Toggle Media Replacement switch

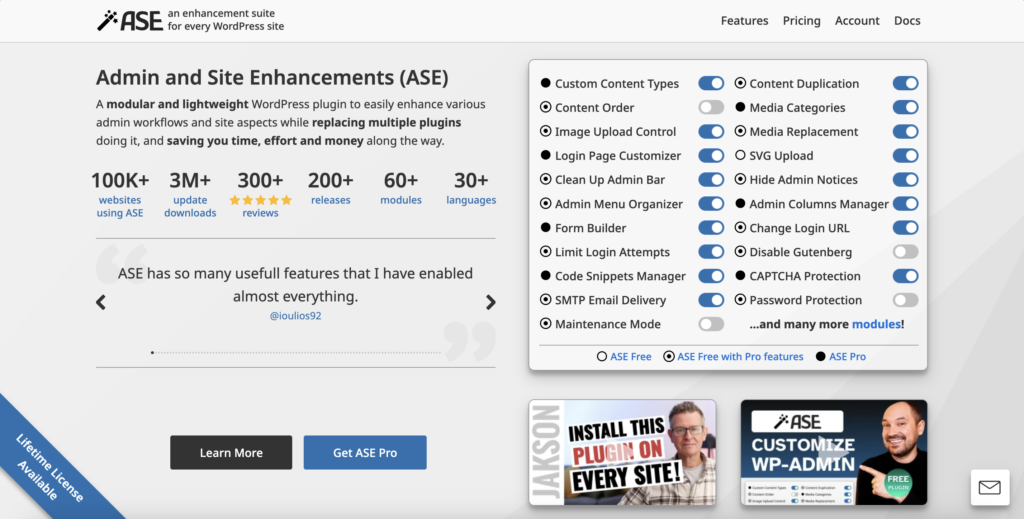coord(905,132)
